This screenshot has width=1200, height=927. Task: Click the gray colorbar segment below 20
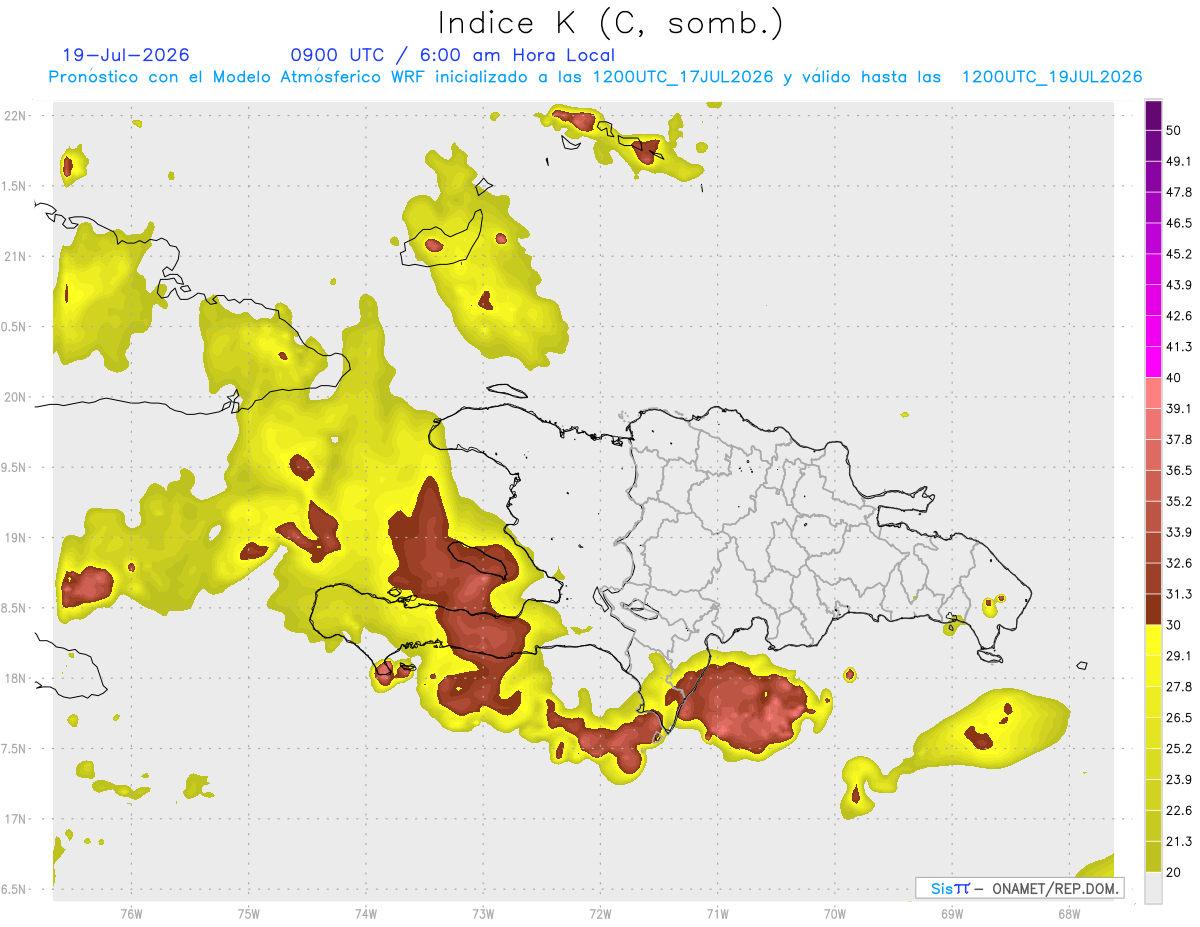pyautogui.click(x=1153, y=888)
